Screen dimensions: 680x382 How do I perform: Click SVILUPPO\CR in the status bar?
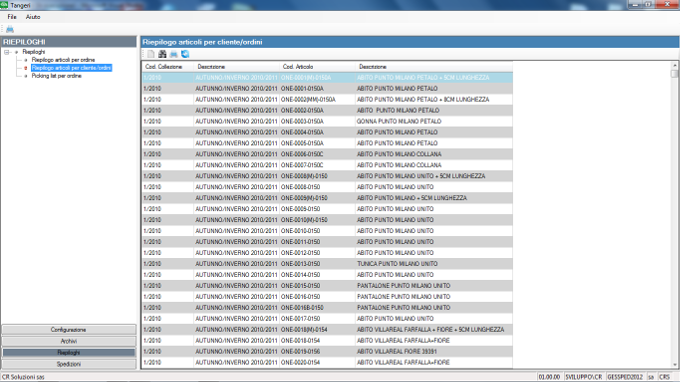(x=583, y=377)
